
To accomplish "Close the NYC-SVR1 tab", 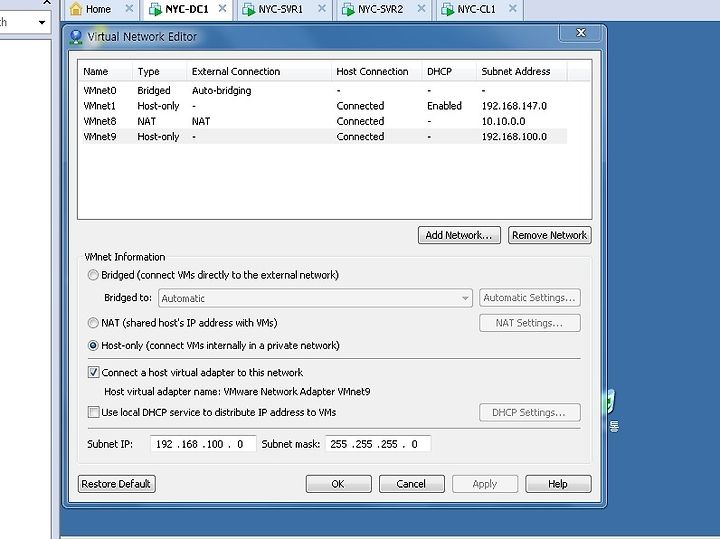I will [x=322, y=8].
